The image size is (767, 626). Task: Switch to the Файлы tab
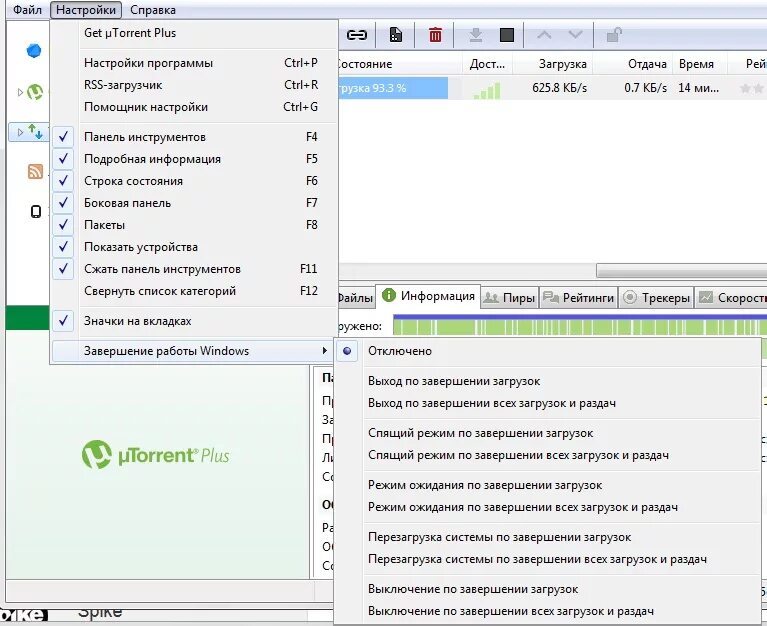tap(356, 297)
